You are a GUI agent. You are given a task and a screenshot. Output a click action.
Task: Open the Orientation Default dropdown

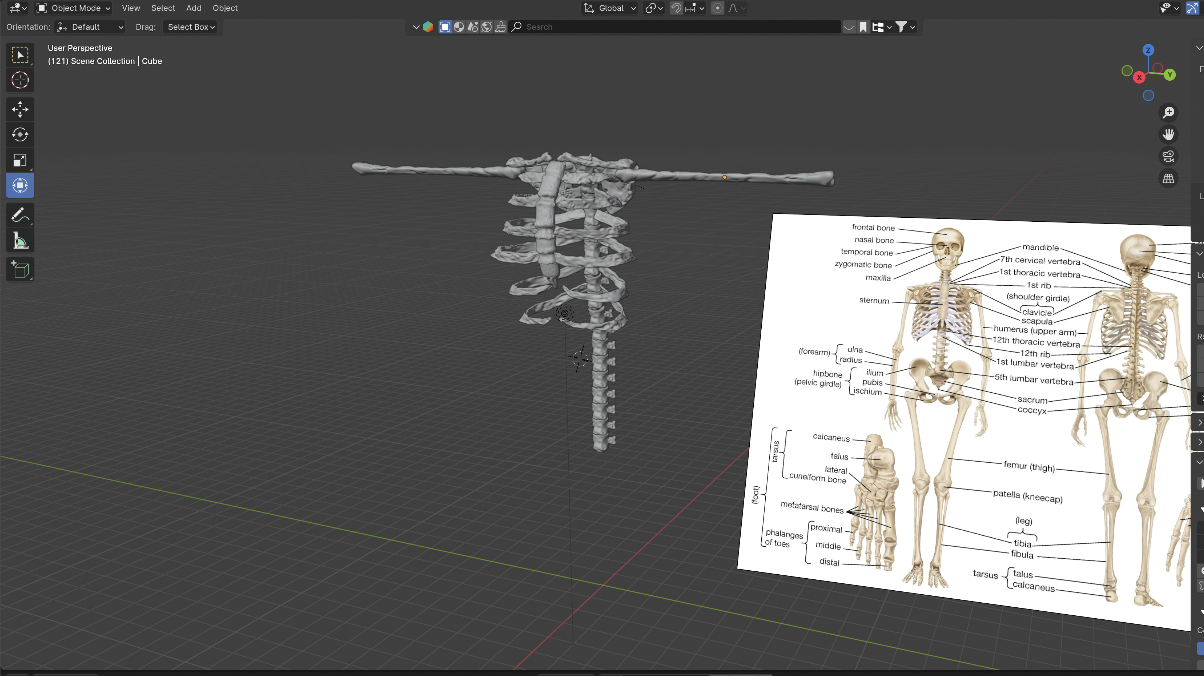(91, 27)
